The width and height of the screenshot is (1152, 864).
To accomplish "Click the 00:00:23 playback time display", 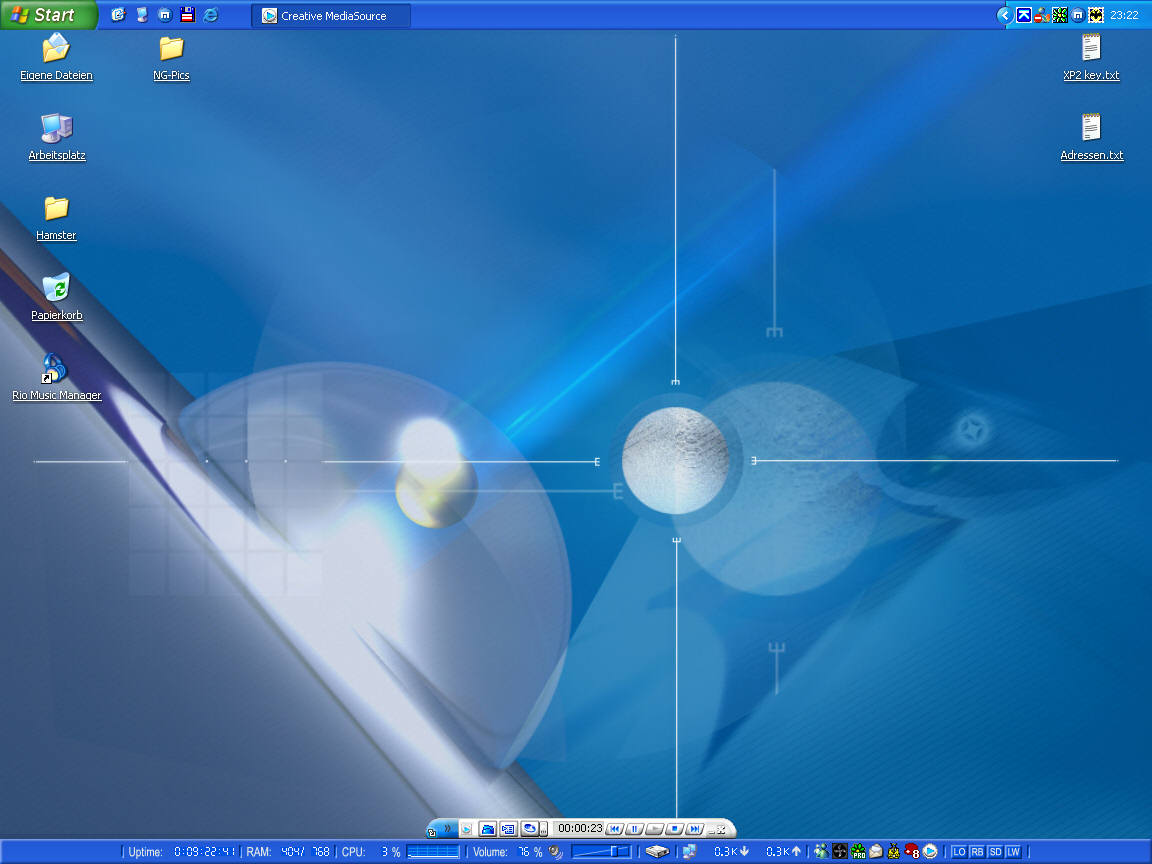I will pos(580,828).
